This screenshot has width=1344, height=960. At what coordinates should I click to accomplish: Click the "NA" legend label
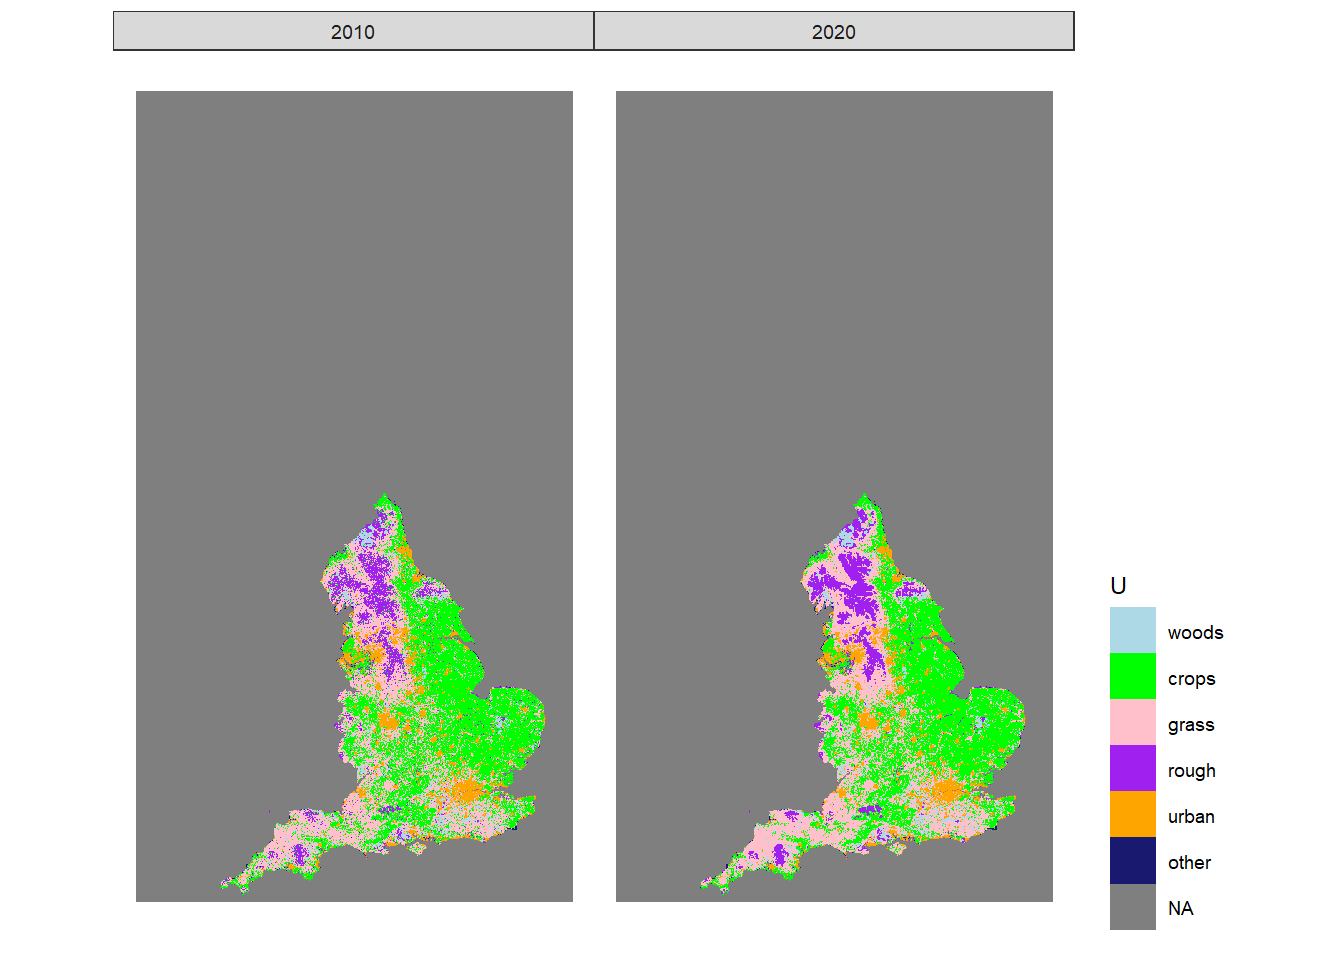tap(1180, 908)
